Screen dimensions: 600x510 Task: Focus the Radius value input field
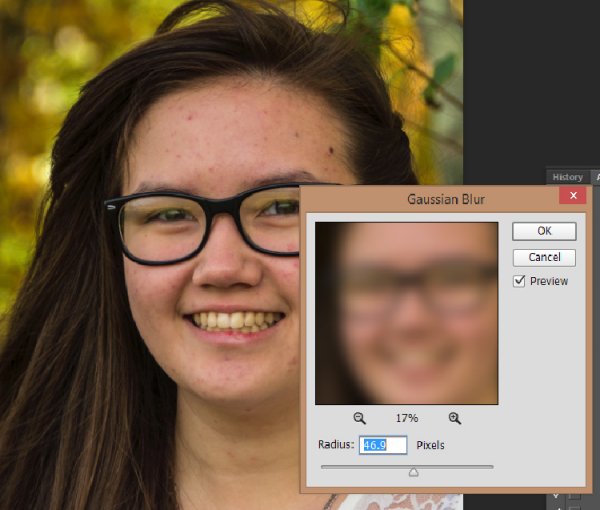click(x=382, y=445)
